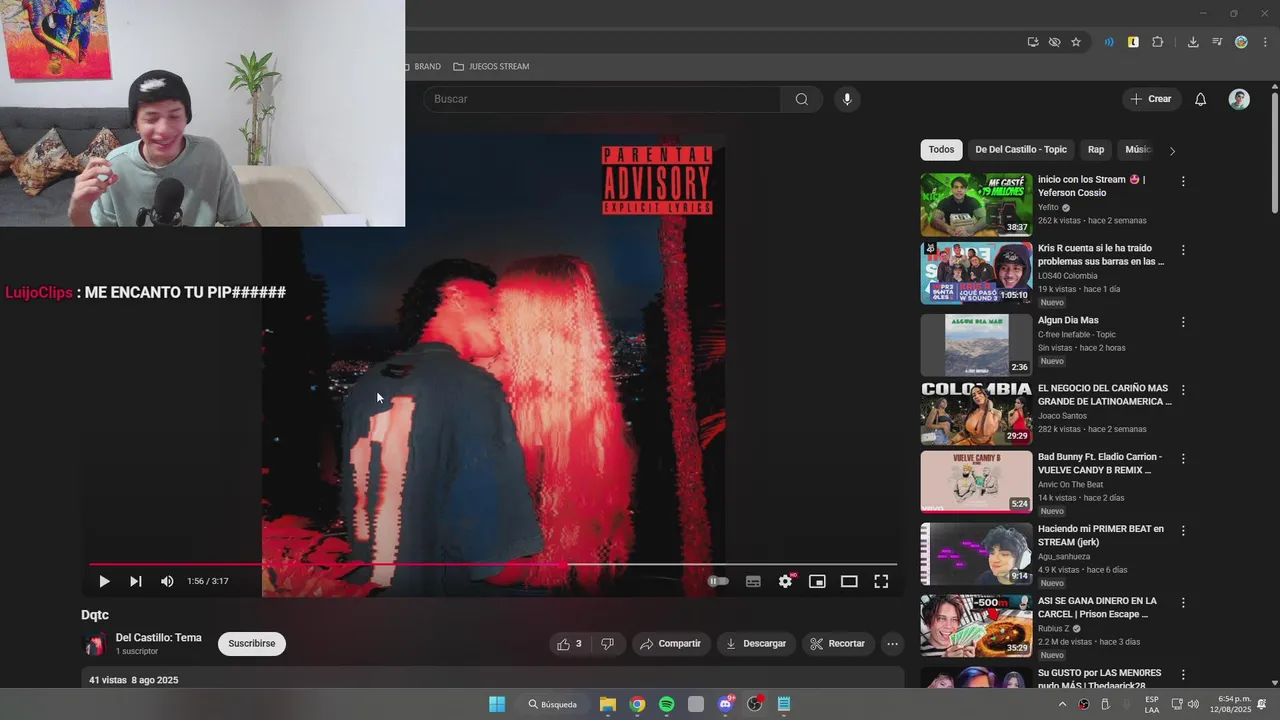The image size is (1280, 720).
Task: Toggle subtitles in the video player
Action: [753, 581]
